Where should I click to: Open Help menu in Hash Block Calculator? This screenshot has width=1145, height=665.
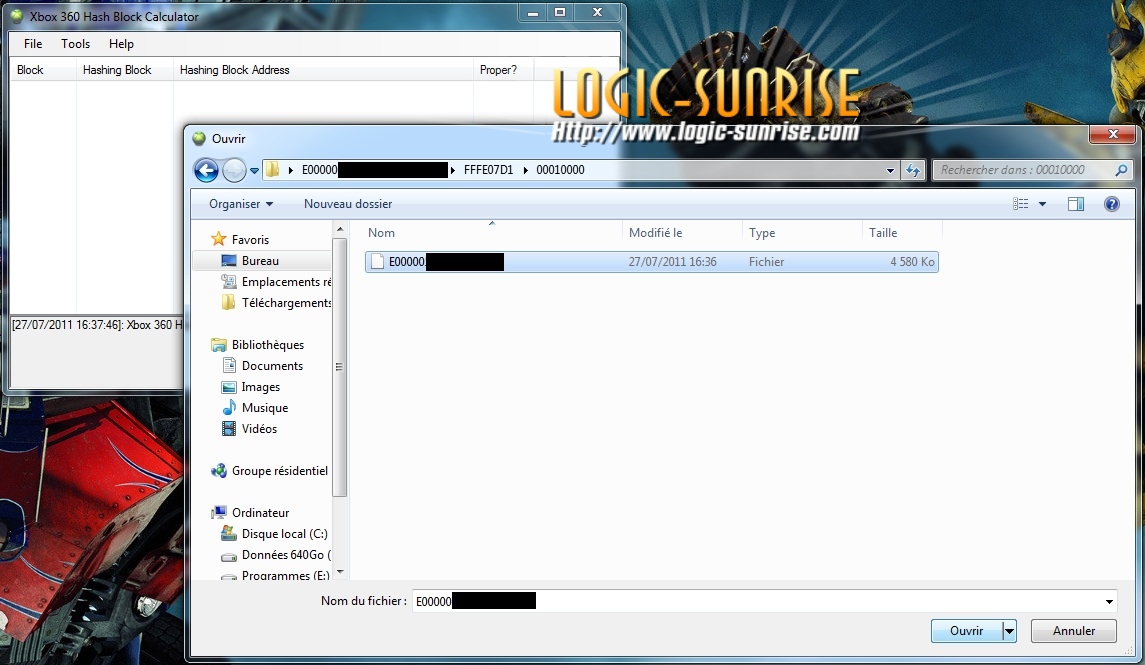121,44
